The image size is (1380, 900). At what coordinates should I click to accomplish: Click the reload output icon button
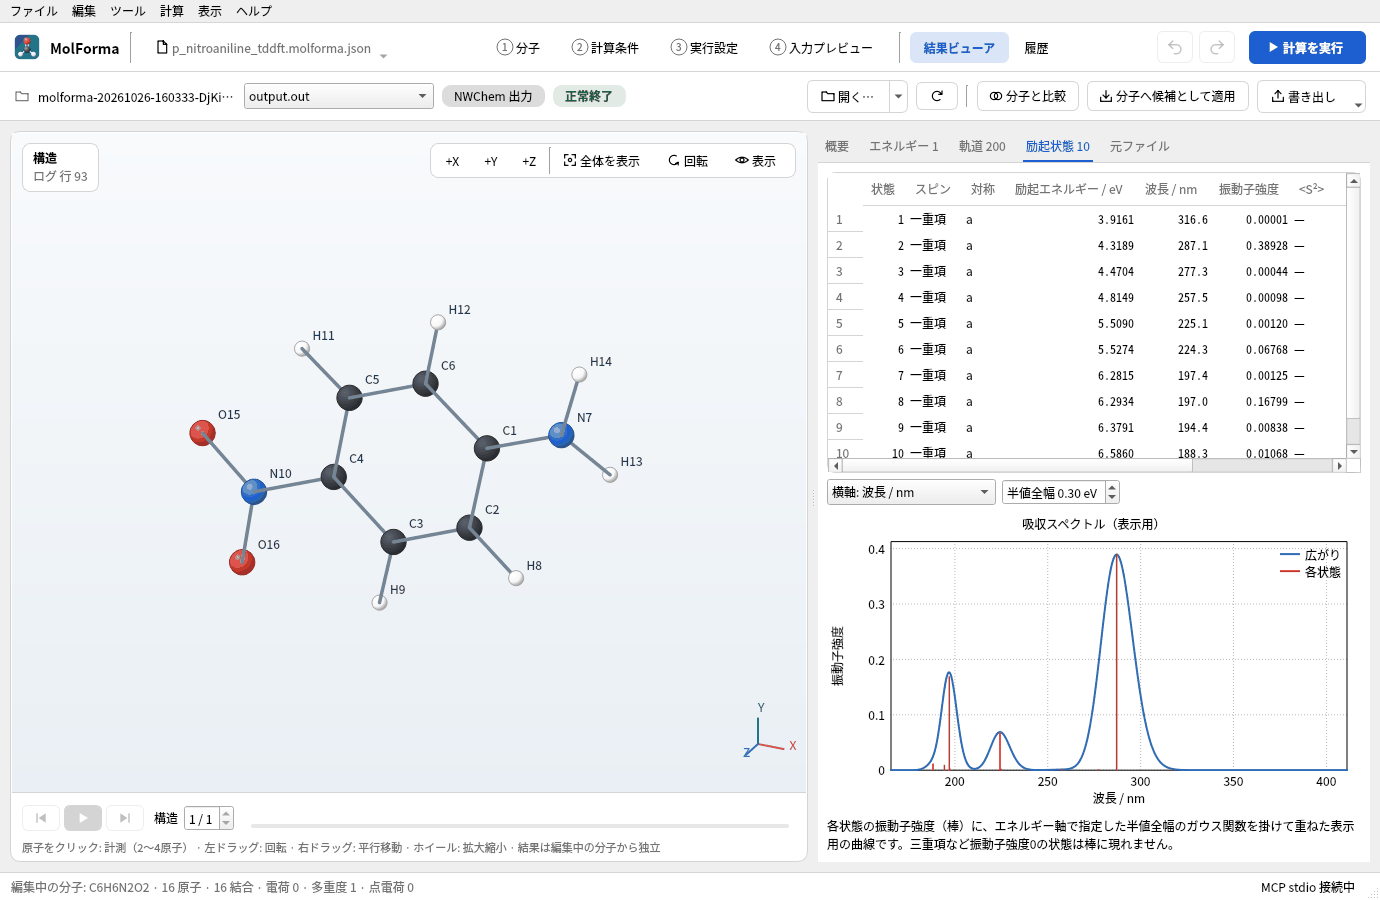pyautogui.click(x=937, y=96)
